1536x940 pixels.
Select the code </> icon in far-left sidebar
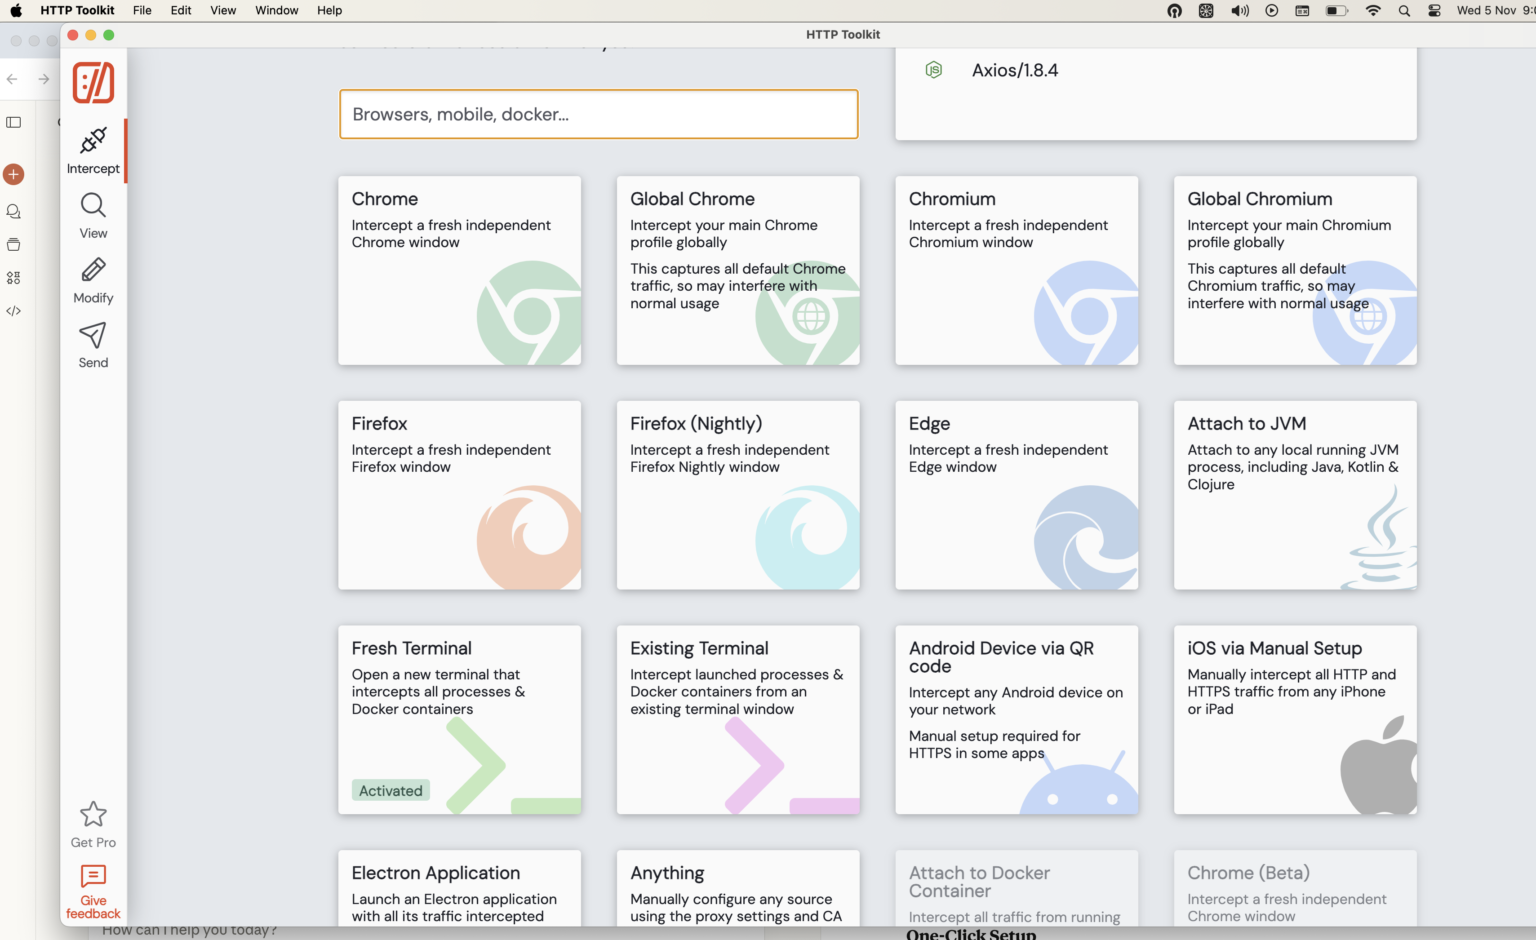click(x=14, y=311)
